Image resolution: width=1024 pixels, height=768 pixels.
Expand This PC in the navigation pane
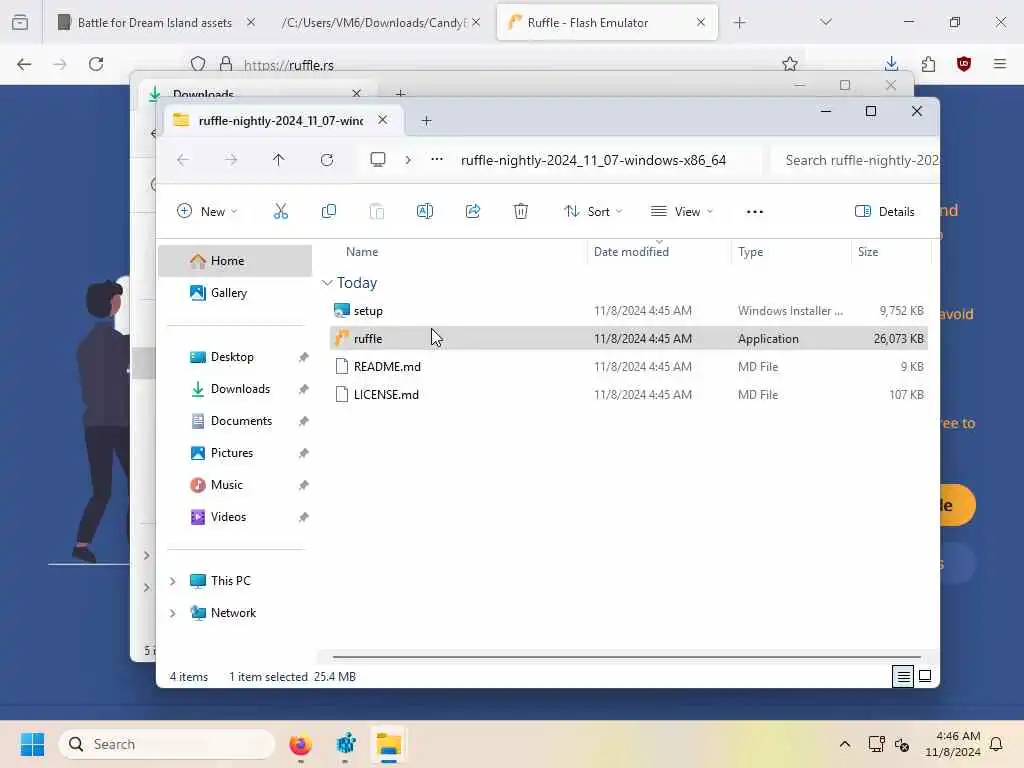click(x=172, y=581)
